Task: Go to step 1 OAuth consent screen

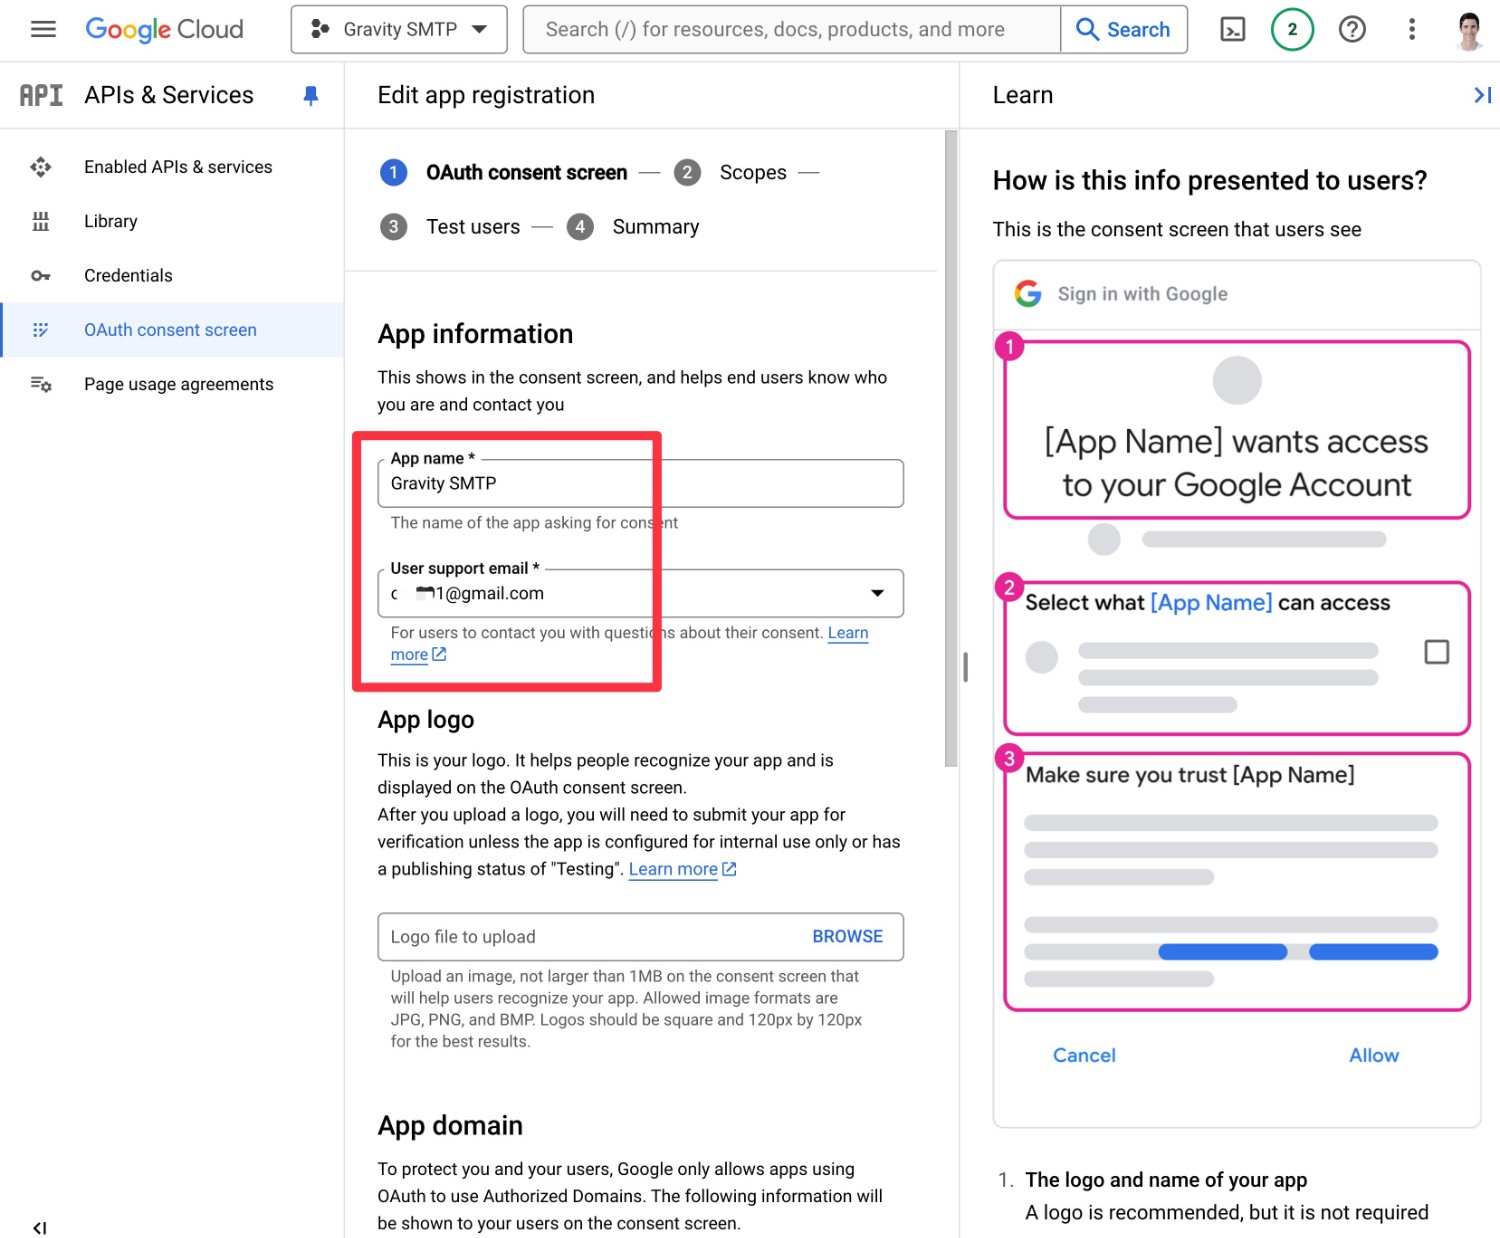Action: click(x=504, y=173)
